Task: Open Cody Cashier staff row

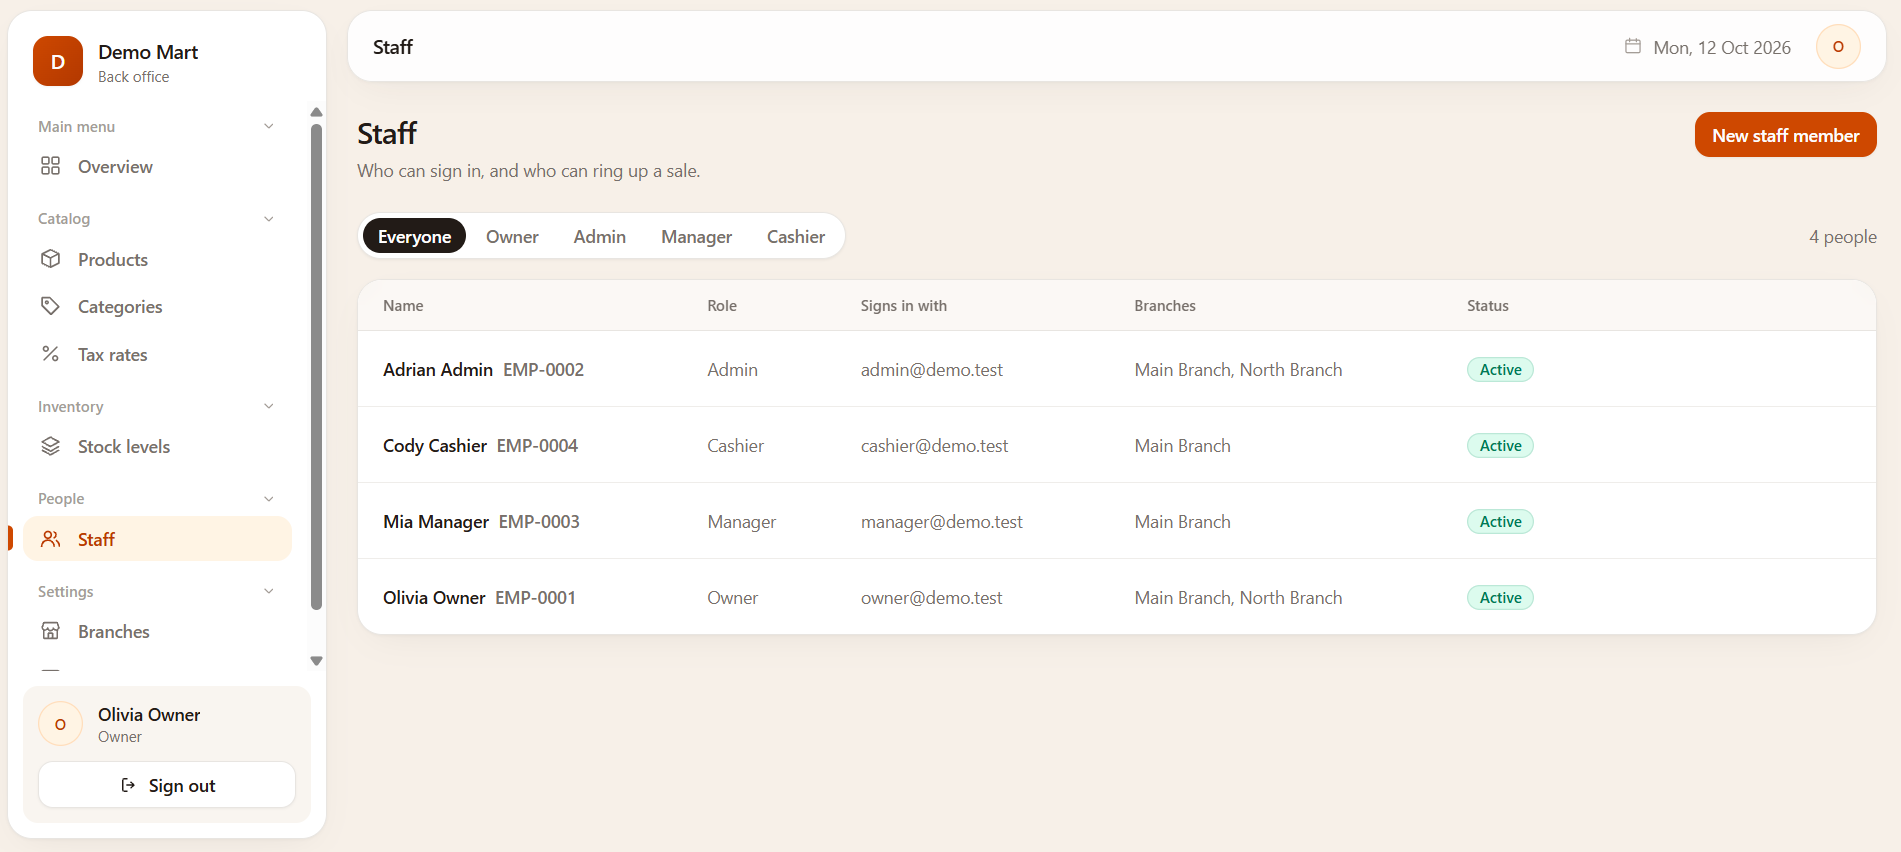Action: click(1116, 445)
